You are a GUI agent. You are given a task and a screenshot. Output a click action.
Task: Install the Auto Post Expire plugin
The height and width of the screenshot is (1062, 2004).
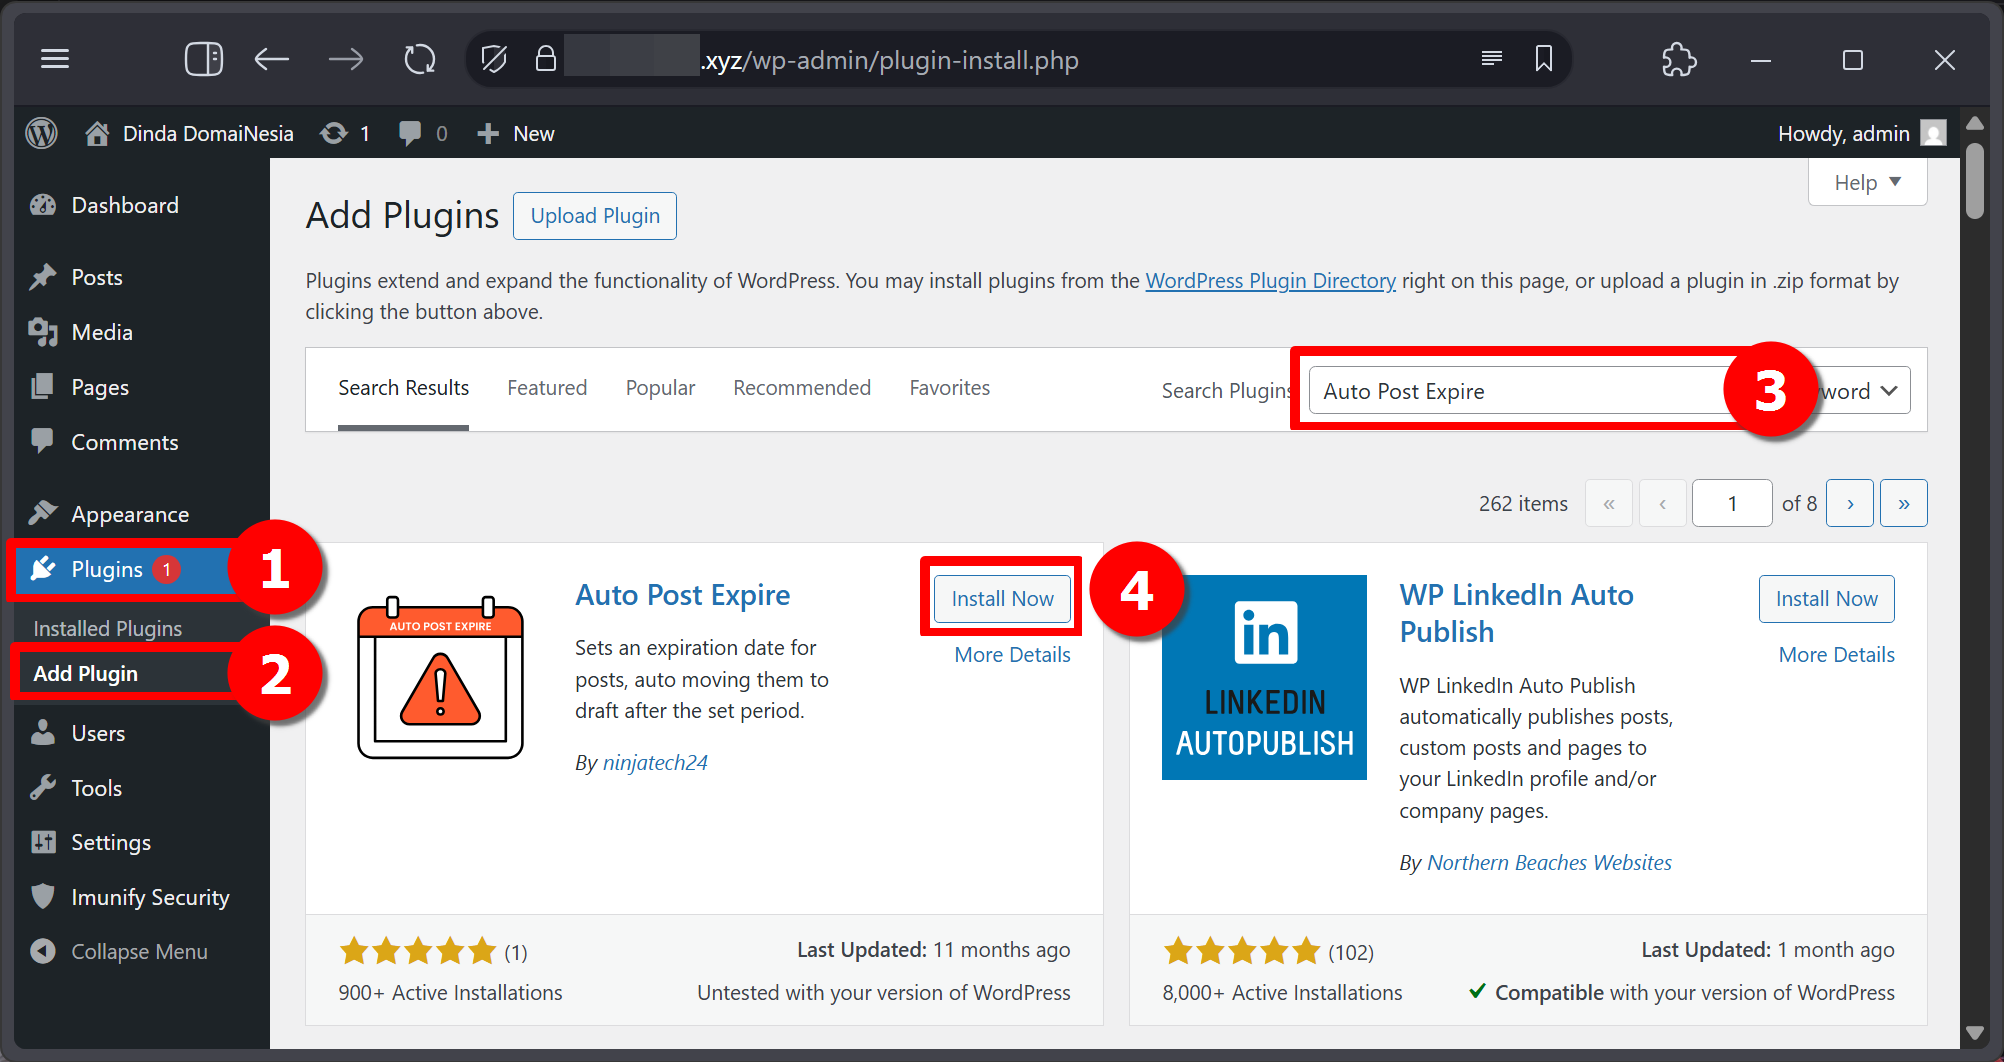1002,598
